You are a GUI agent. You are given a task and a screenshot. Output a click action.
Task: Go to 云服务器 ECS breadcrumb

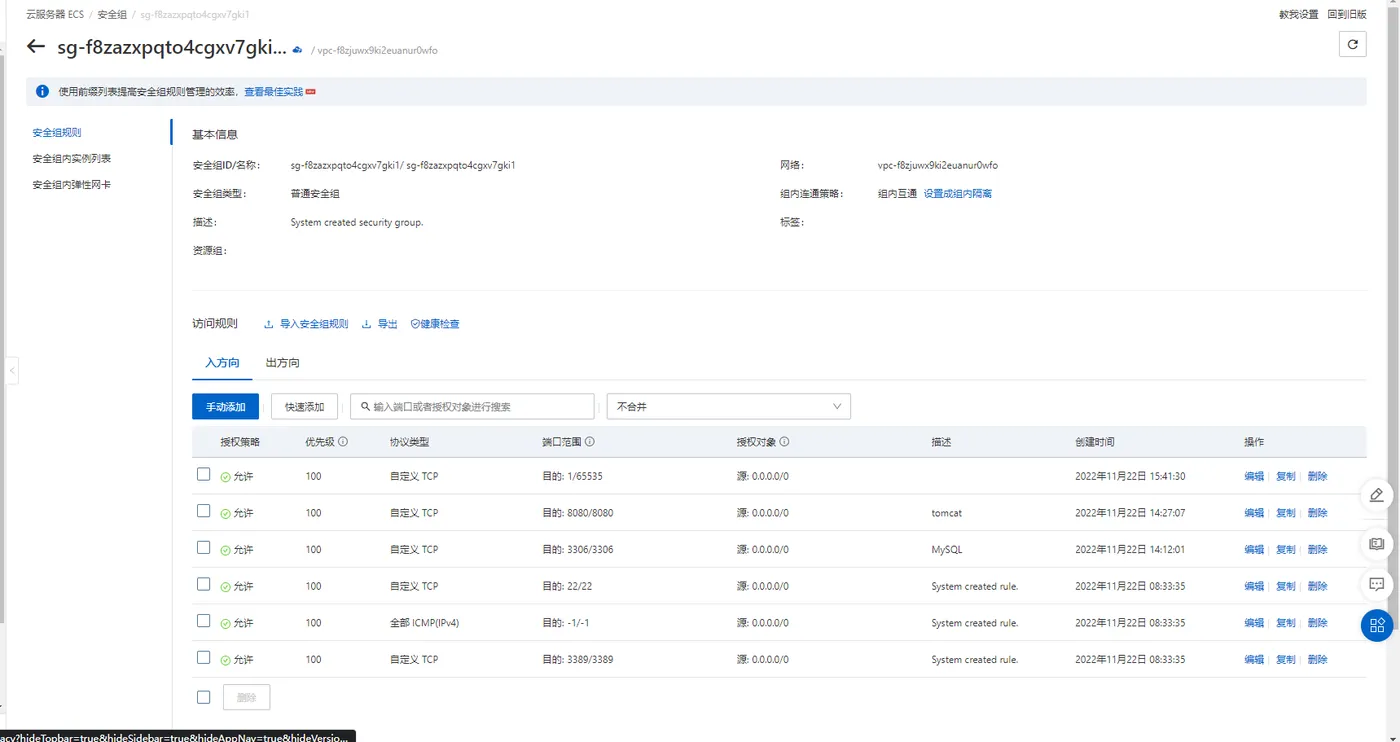pos(55,15)
